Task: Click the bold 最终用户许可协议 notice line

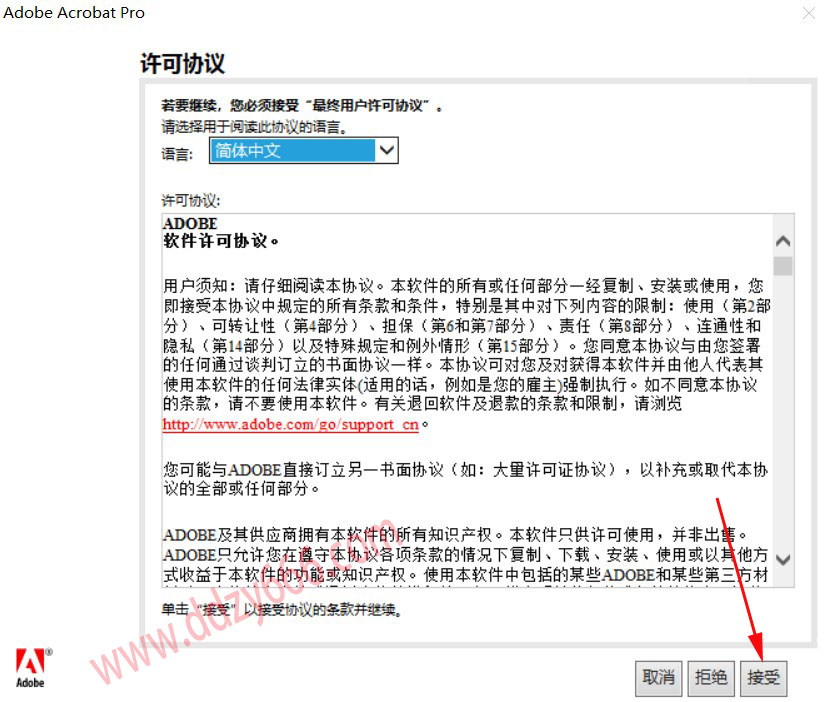Action: [x=302, y=105]
